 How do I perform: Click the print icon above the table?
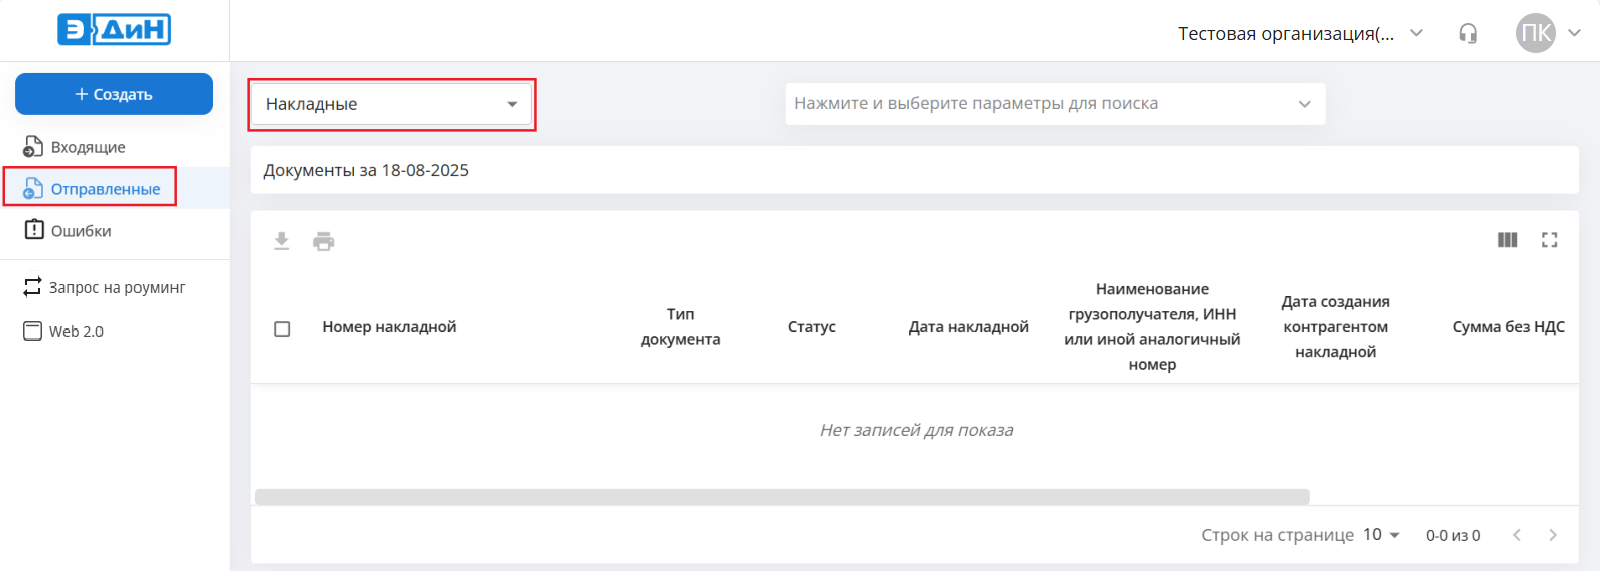(324, 241)
